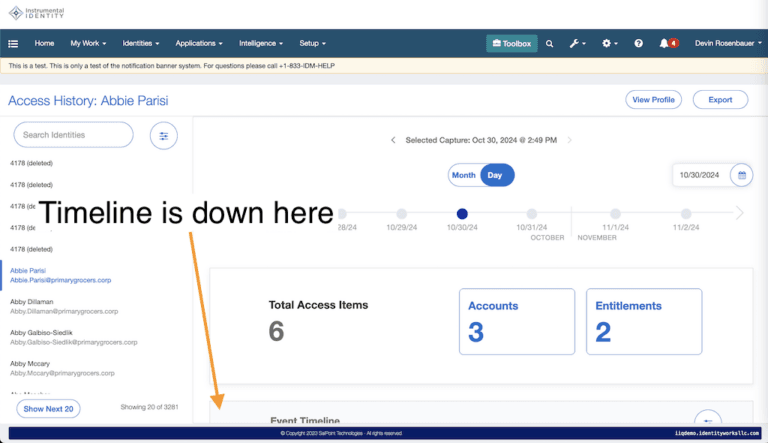
Task: Open the Accounts card showing 3
Action: (517, 321)
